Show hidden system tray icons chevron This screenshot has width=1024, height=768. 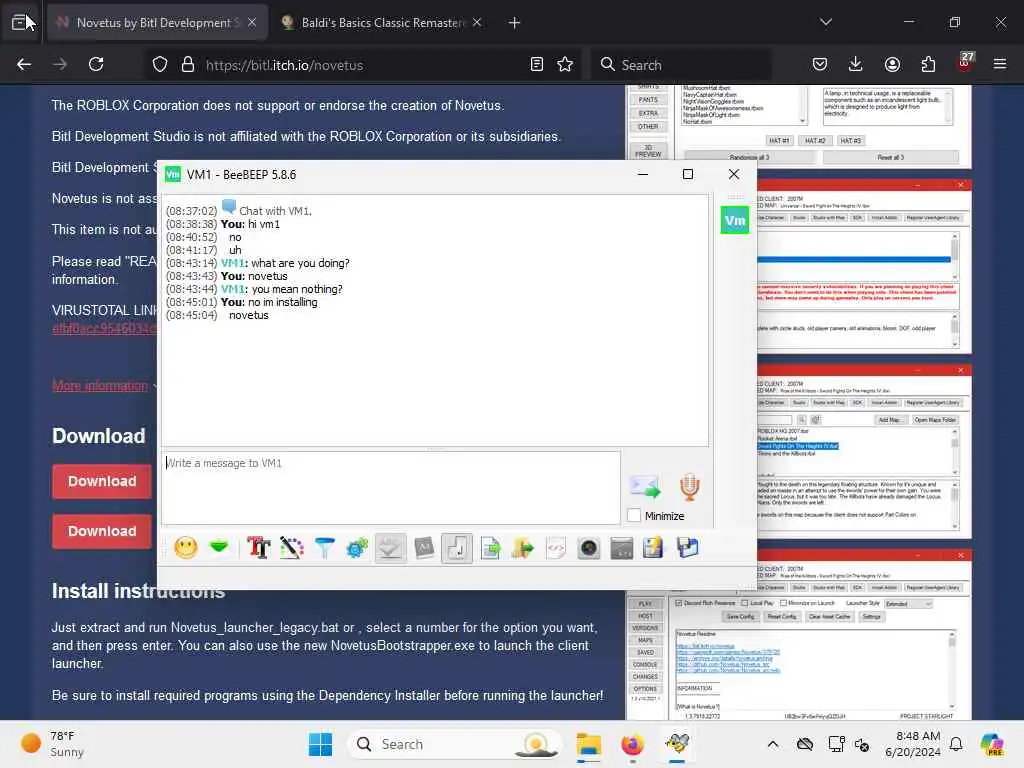point(773,744)
